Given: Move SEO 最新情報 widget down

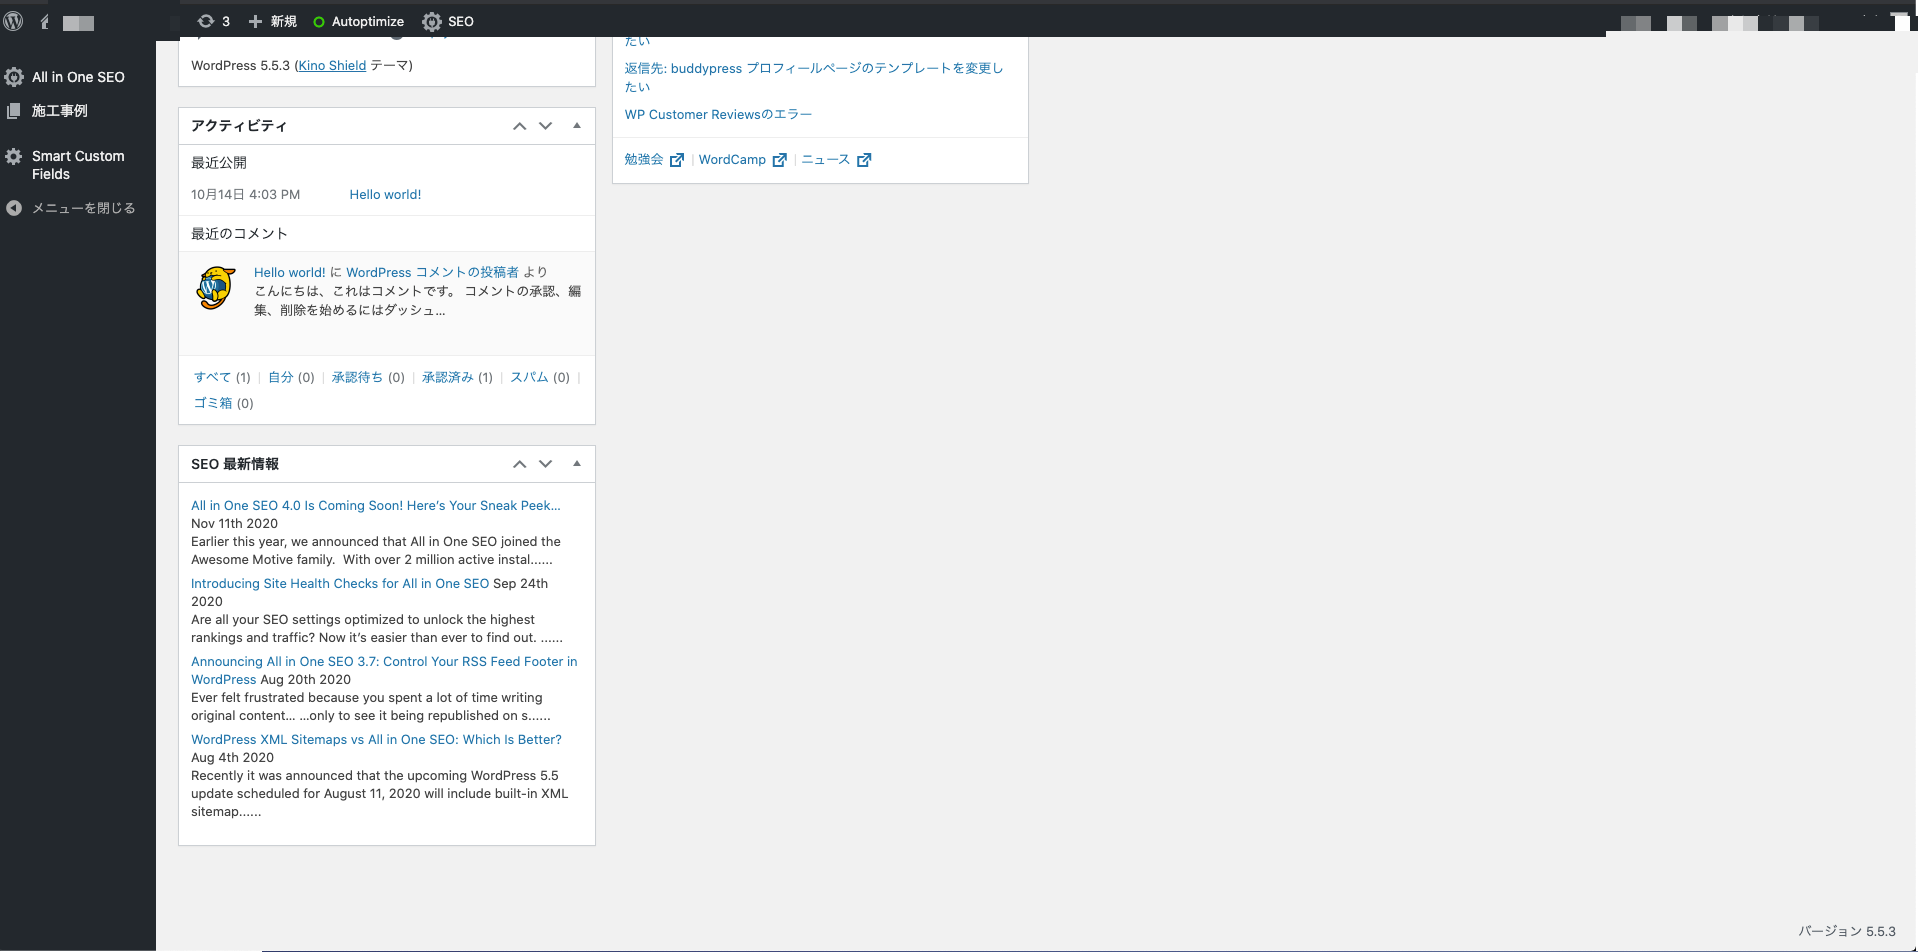Looking at the screenshot, I should coord(545,464).
